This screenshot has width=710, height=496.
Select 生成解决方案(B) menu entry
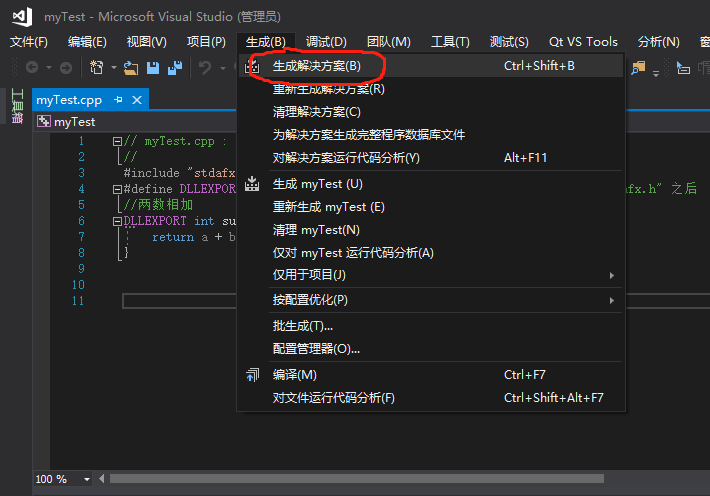click(431, 66)
